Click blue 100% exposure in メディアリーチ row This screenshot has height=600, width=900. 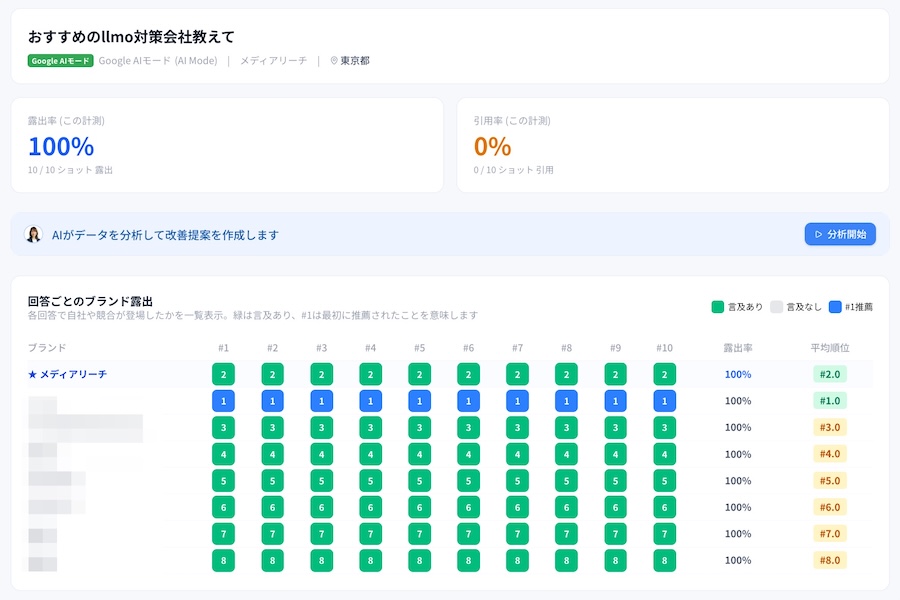click(738, 374)
